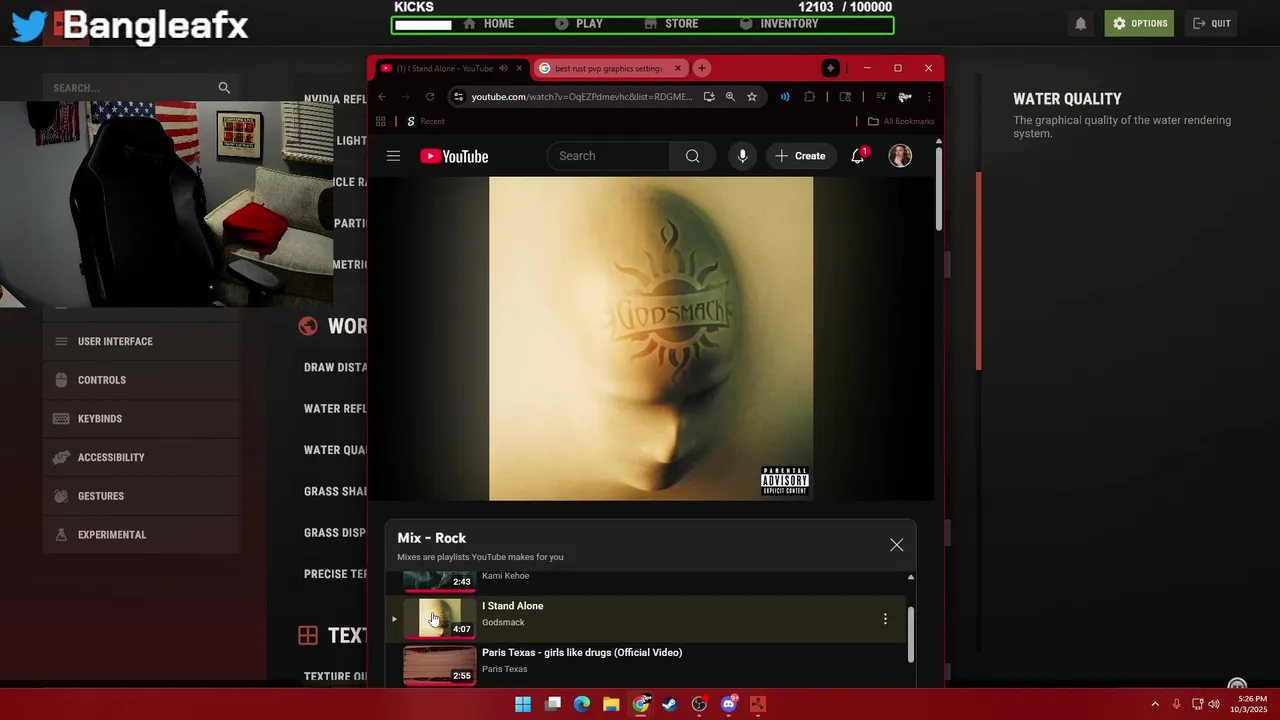The width and height of the screenshot is (1280, 720).
Task: Click the search icon in Rust options
Action: (224, 88)
